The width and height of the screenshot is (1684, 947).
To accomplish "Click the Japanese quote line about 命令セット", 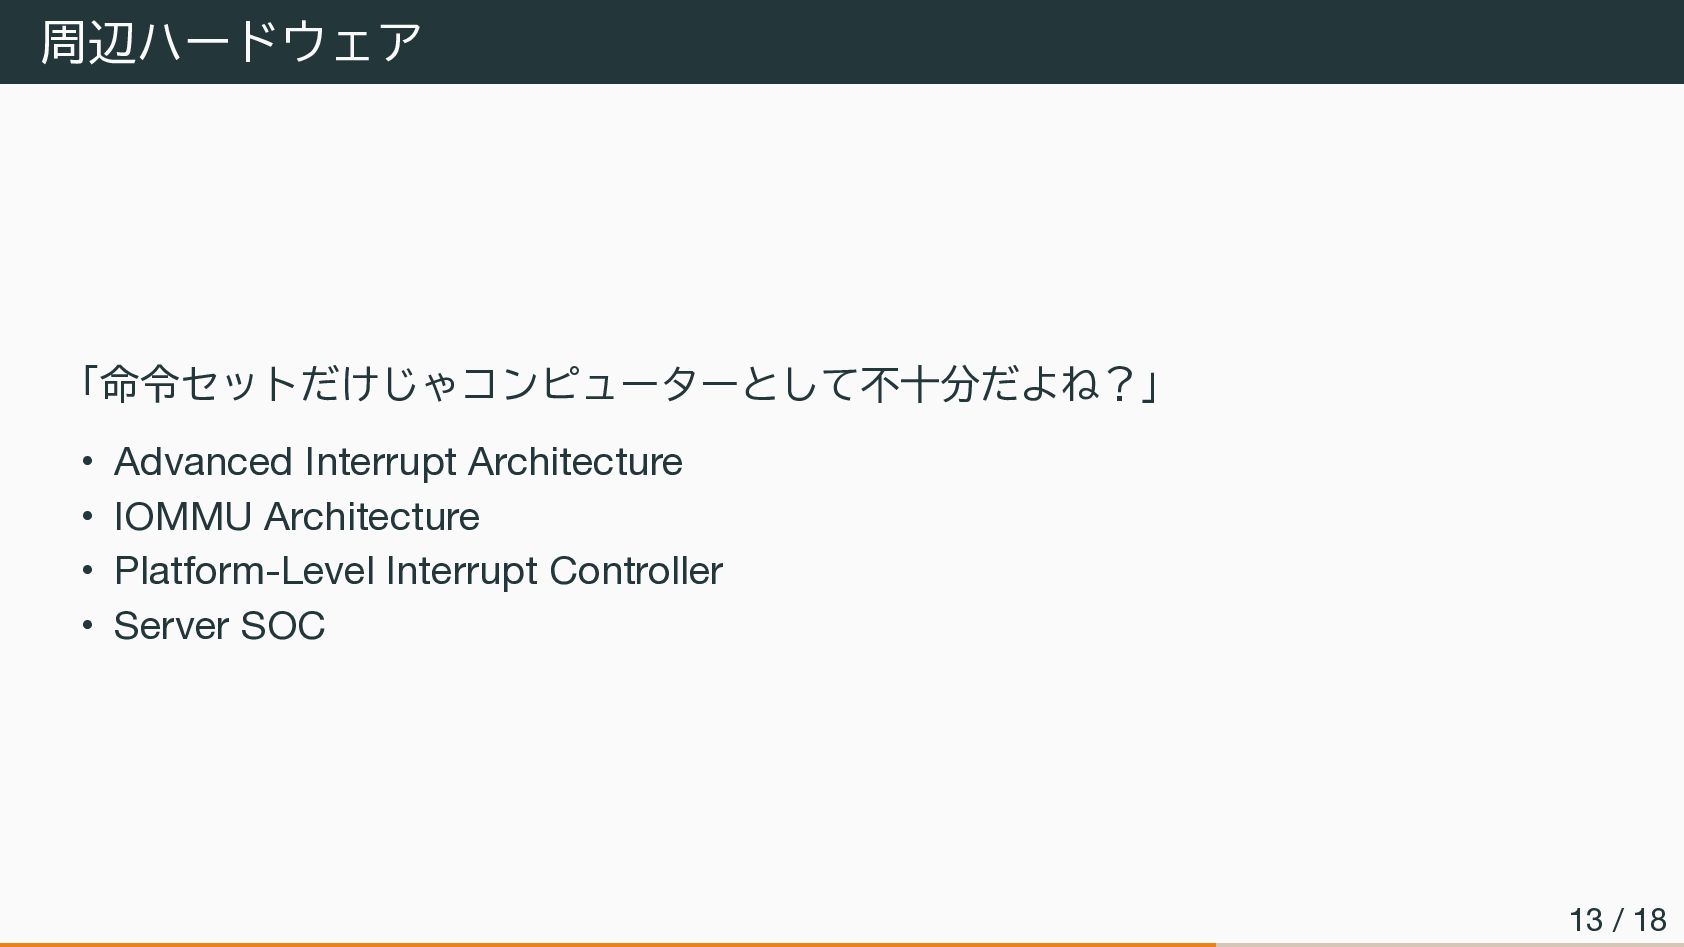I will click(620, 384).
